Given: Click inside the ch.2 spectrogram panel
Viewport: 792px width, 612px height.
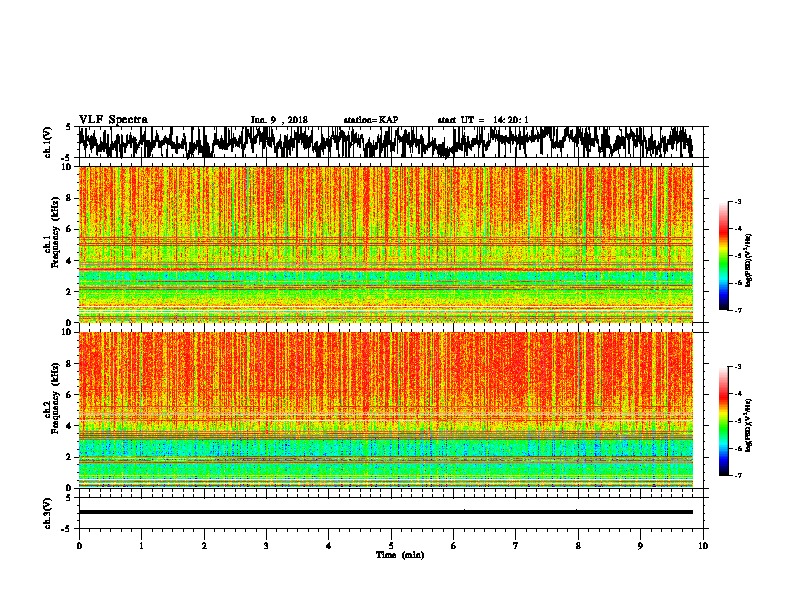Looking at the screenshot, I should 386,410.
